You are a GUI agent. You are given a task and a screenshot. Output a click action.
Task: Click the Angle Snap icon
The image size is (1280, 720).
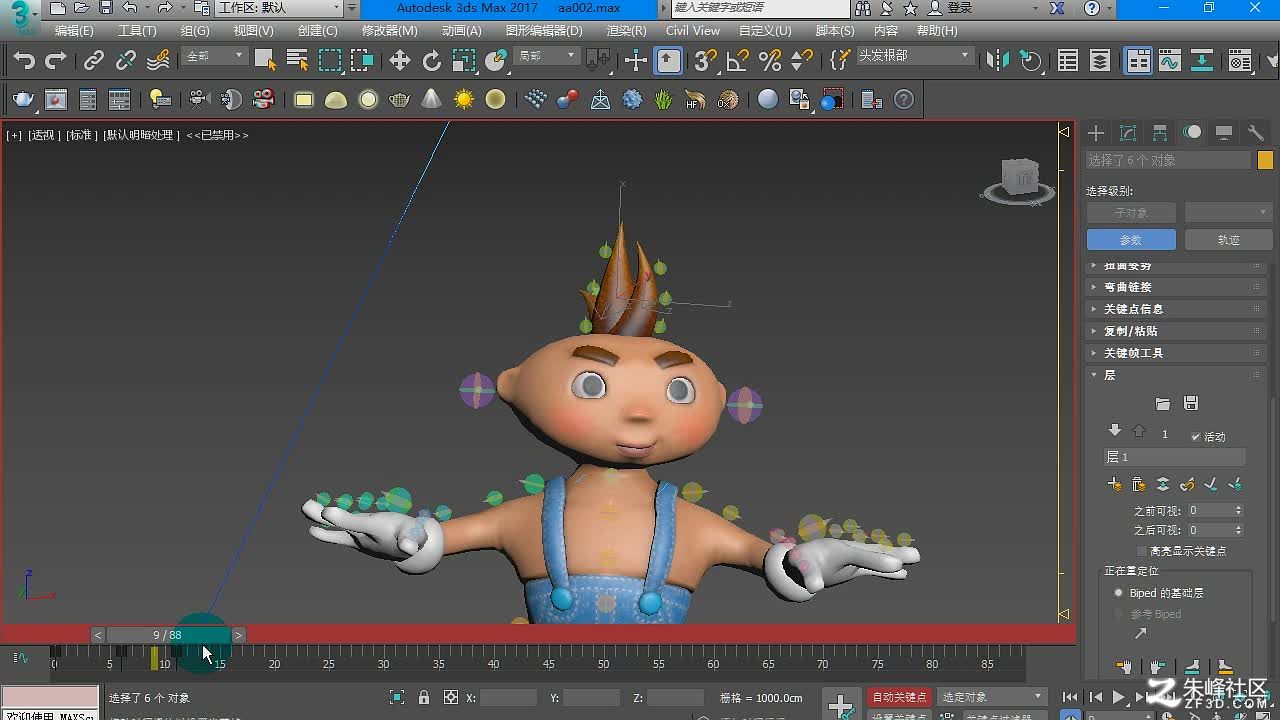(x=738, y=61)
